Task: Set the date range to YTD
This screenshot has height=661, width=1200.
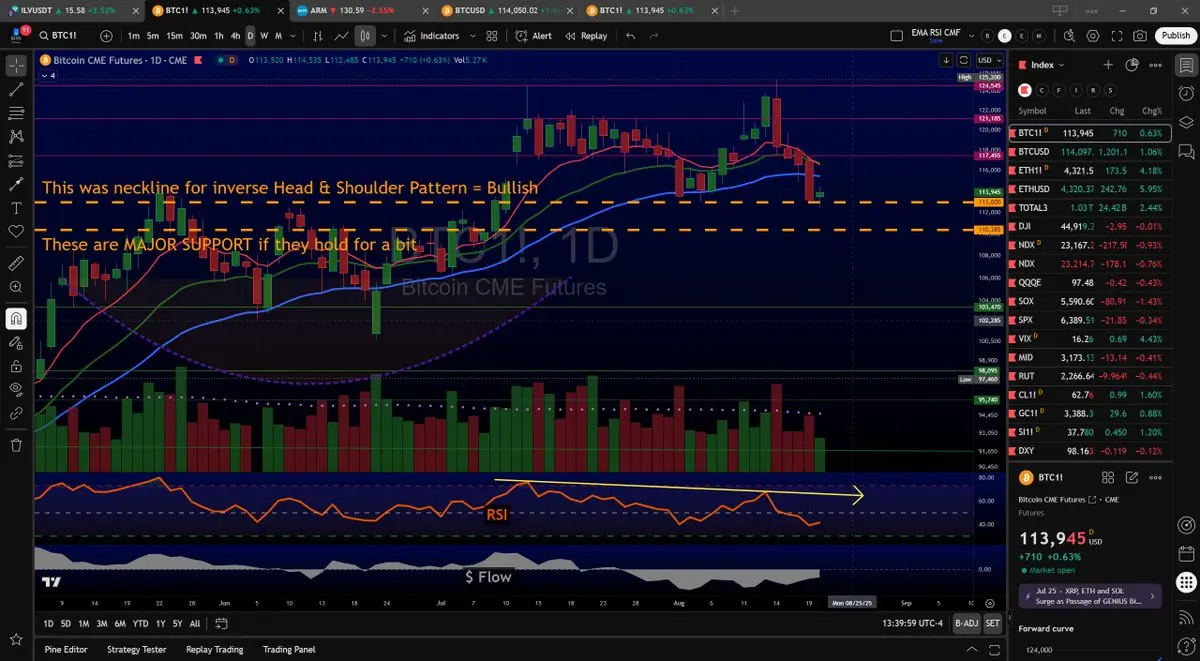Action: point(140,623)
